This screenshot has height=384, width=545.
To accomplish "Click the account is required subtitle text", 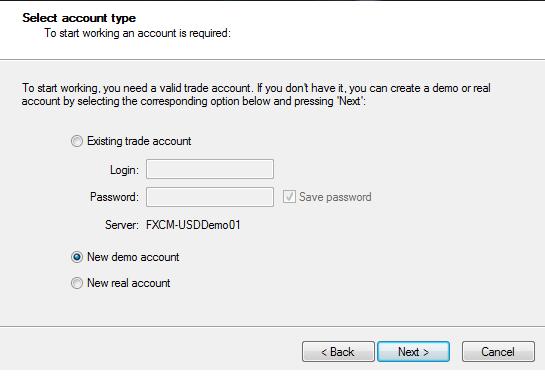I will [x=138, y=33].
